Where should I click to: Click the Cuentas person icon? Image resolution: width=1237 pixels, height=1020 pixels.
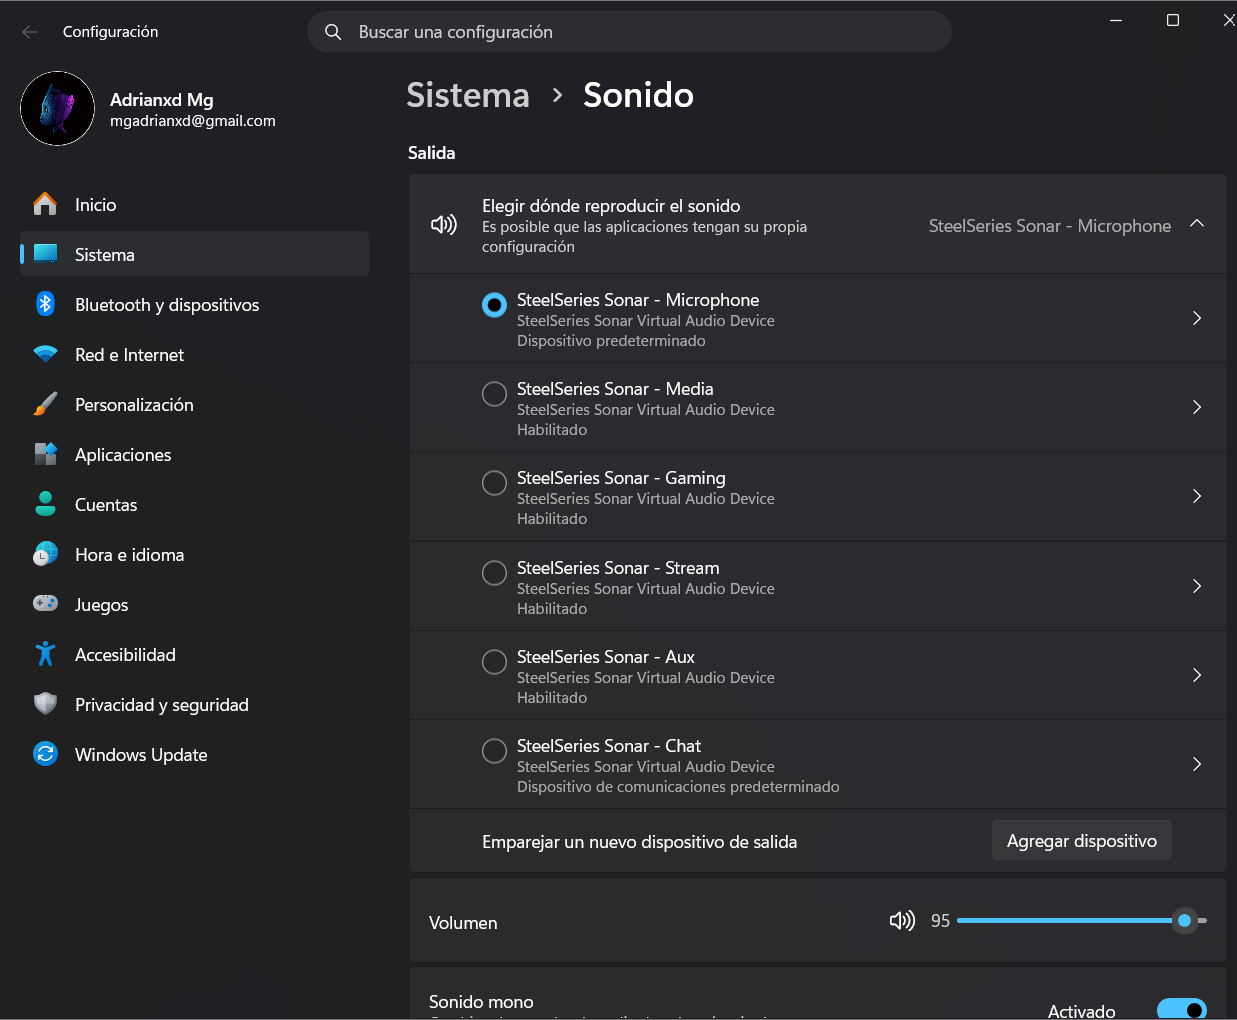[45, 504]
